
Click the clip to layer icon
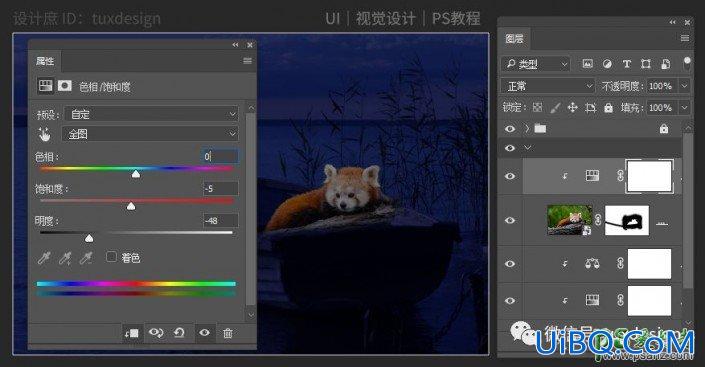pos(132,333)
